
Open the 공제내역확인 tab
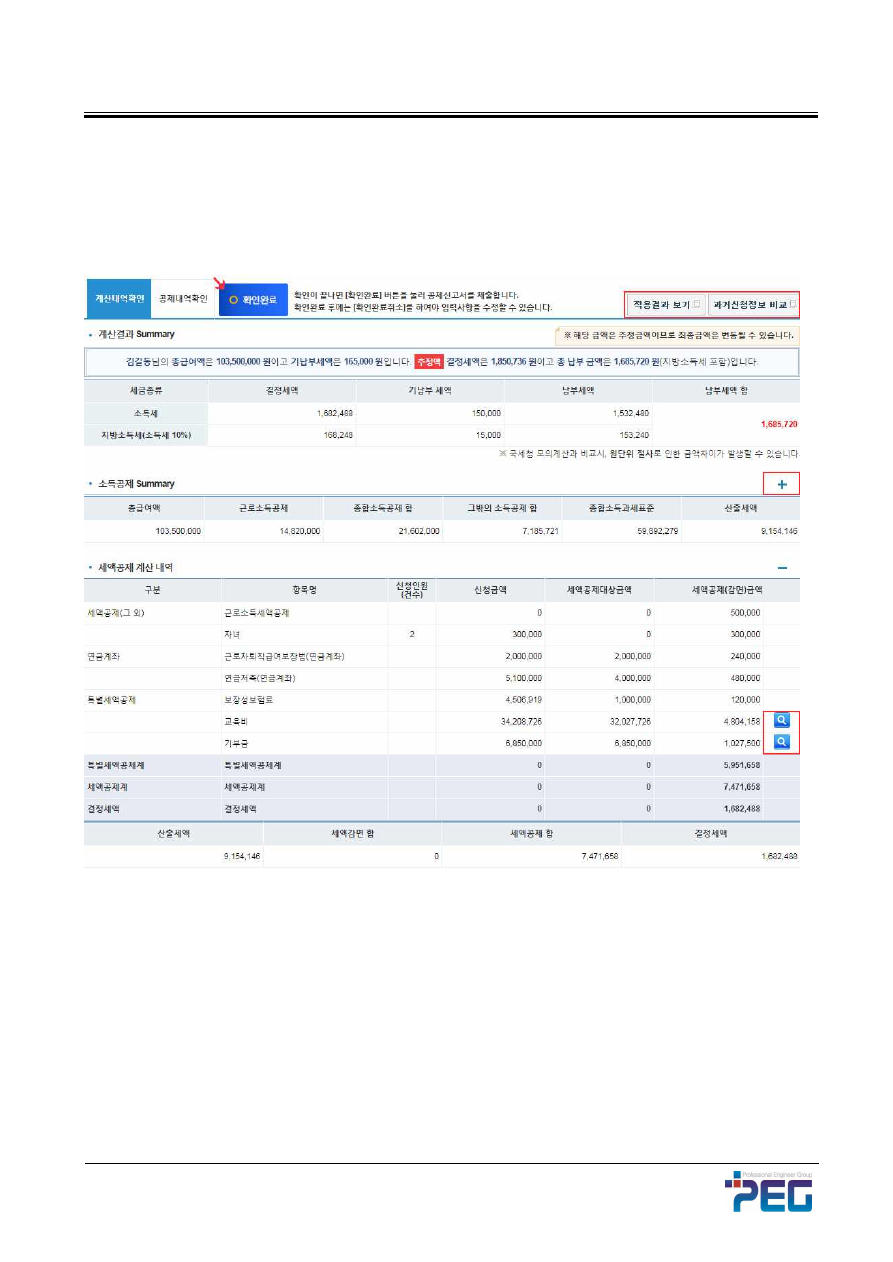click(x=184, y=299)
